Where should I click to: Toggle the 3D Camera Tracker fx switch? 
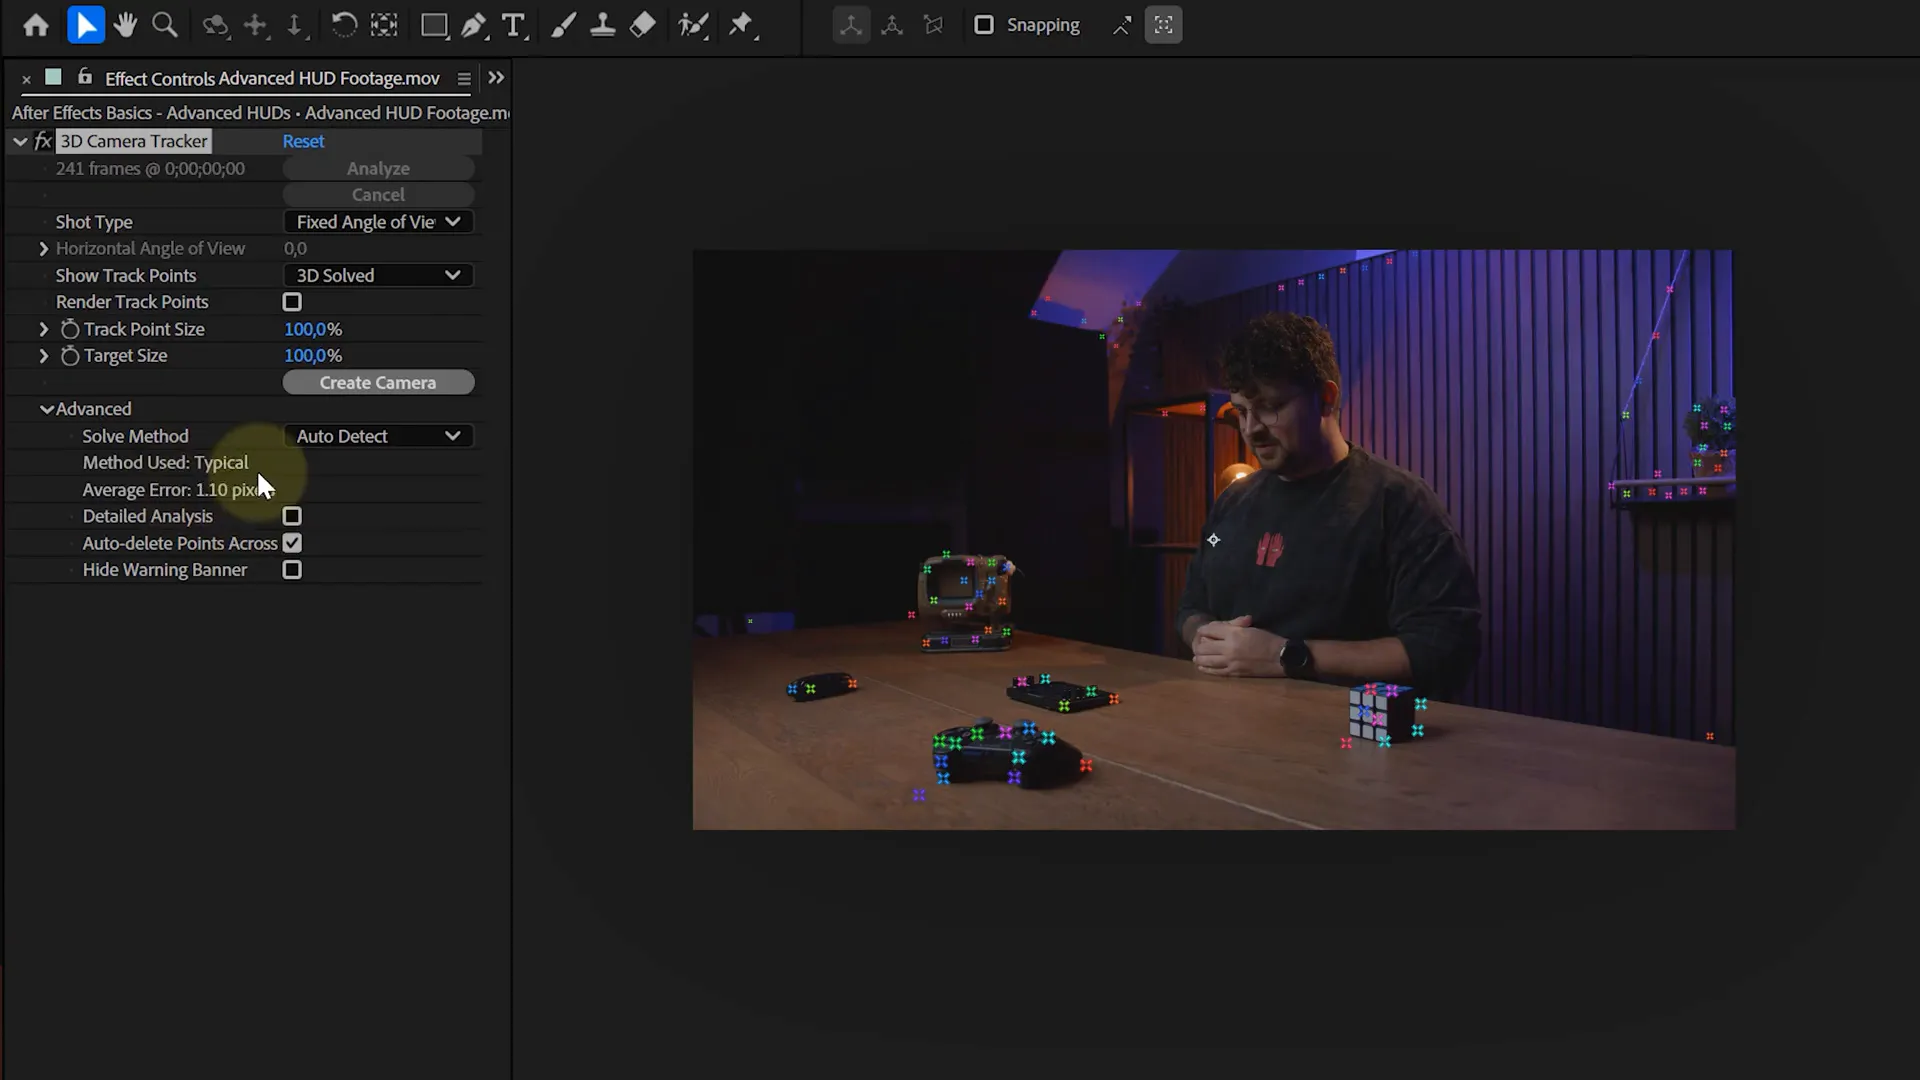coord(43,141)
